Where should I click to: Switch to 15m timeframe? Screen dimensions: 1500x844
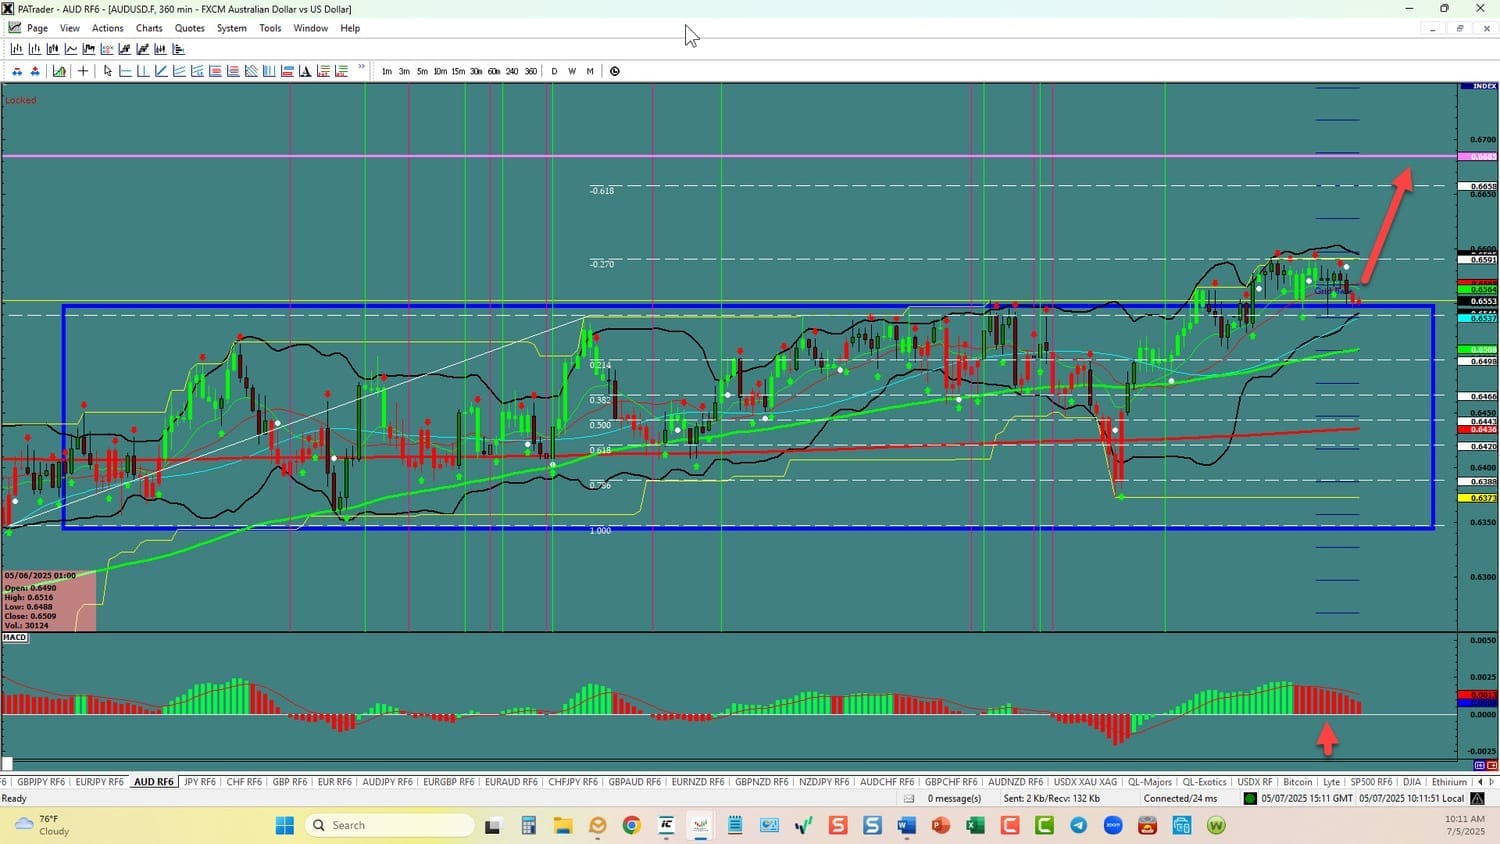tap(458, 71)
